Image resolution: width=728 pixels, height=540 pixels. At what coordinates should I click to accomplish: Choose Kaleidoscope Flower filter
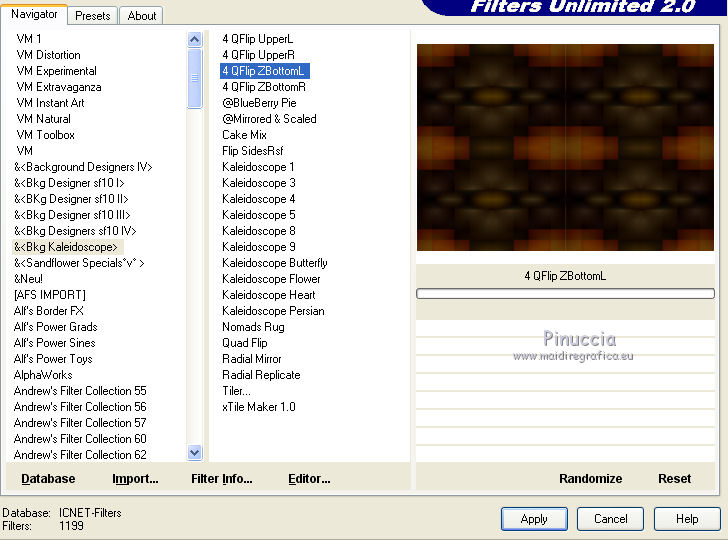tap(271, 279)
